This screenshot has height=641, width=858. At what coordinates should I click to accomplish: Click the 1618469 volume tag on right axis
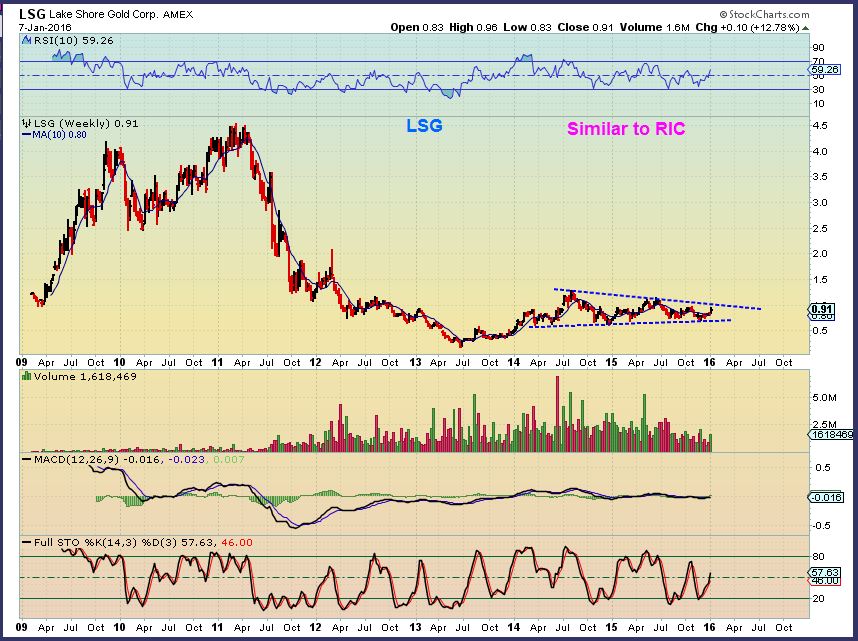click(831, 435)
